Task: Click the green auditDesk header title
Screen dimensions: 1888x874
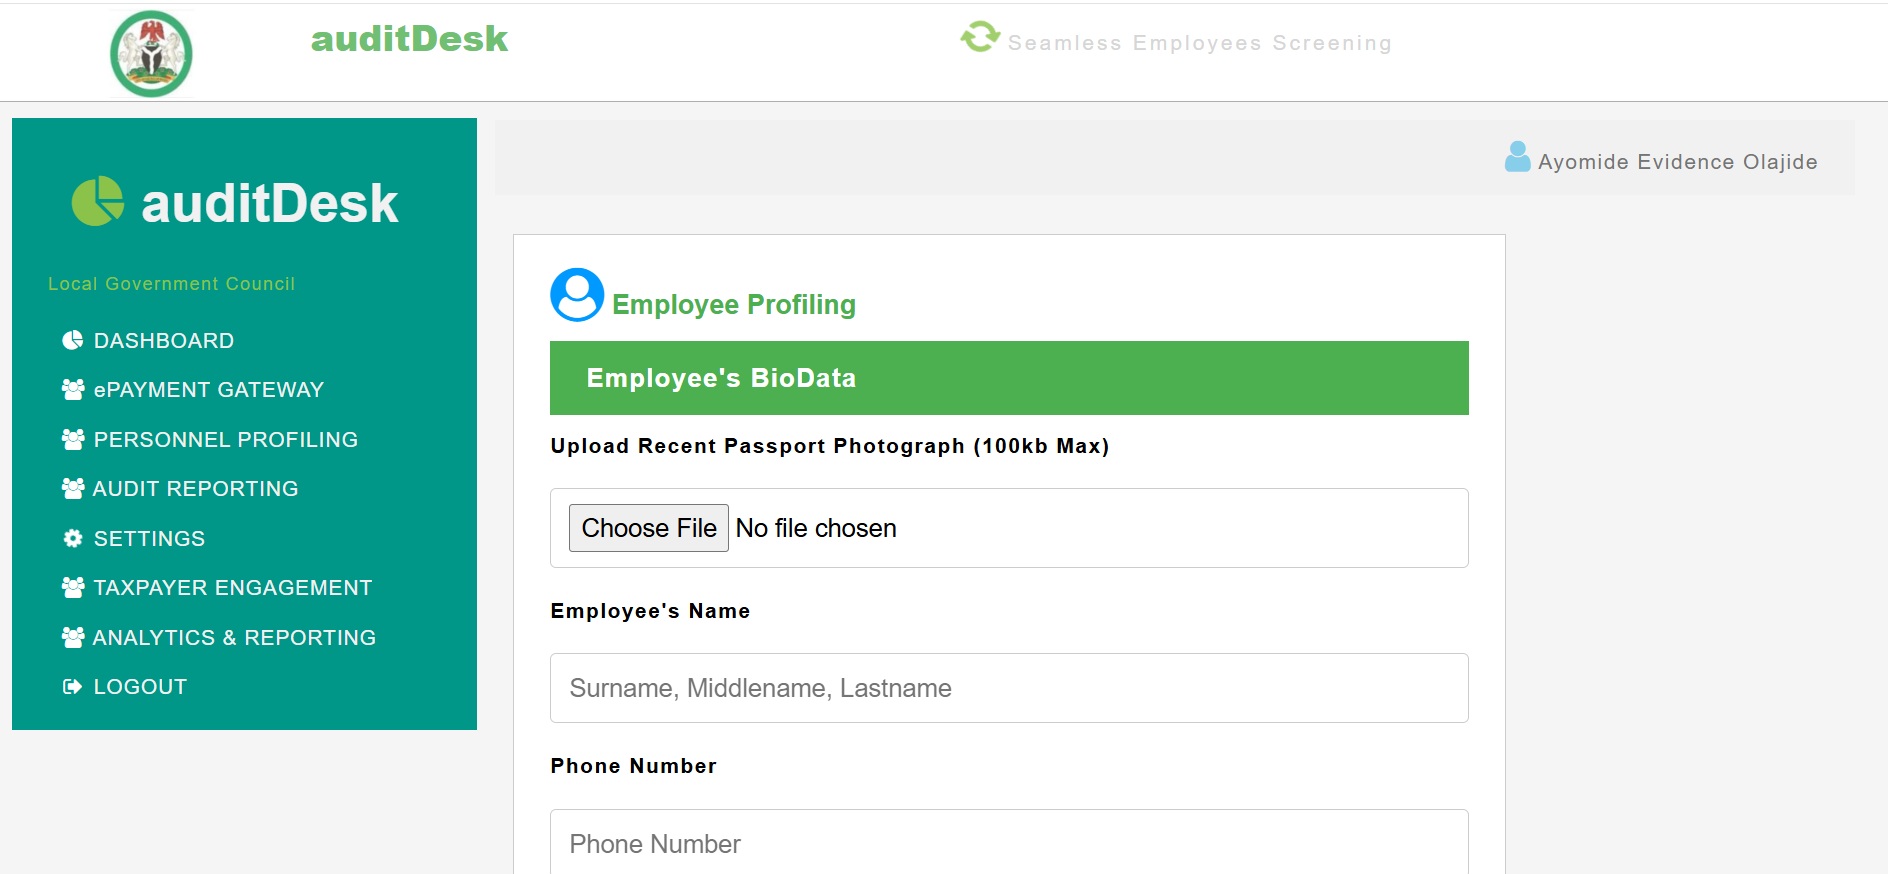Action: click(x=409, y=39)
